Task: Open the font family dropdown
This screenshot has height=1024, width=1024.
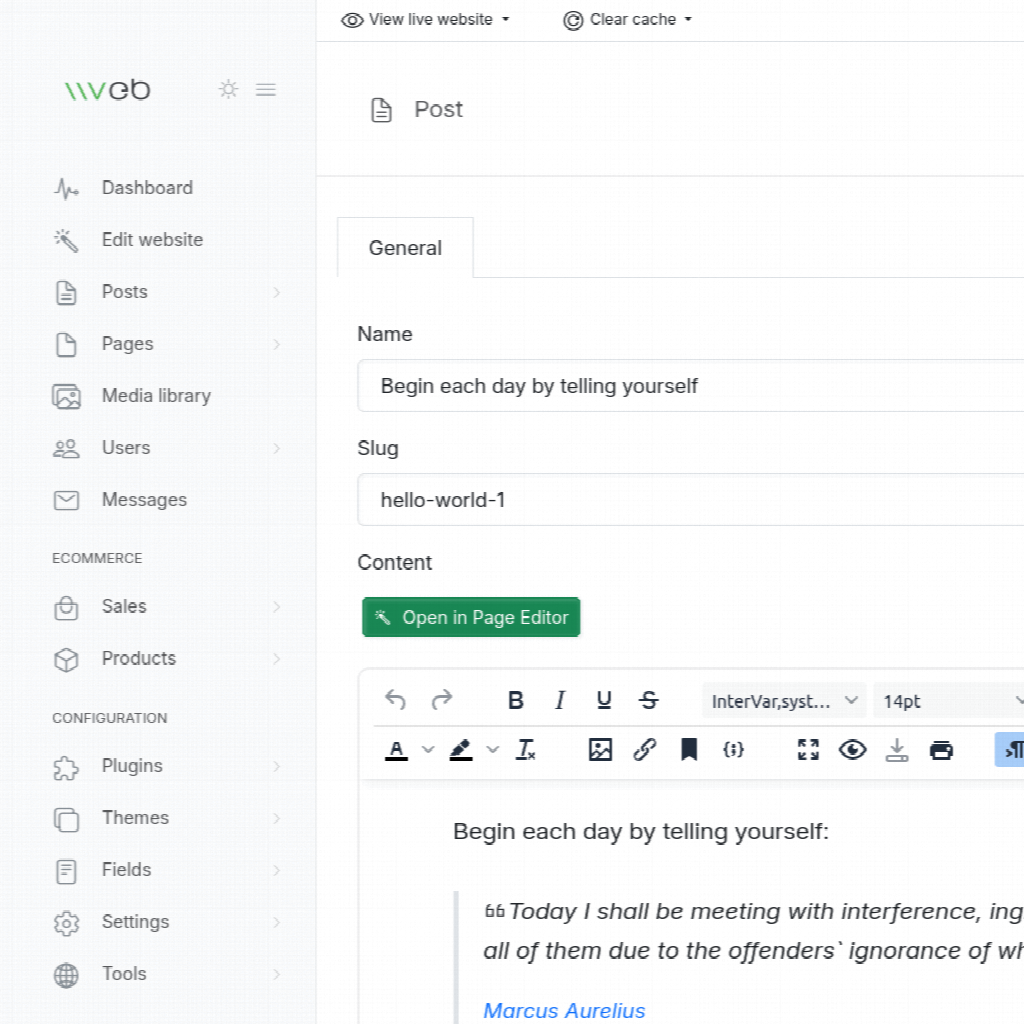Action: click(783, 701)
